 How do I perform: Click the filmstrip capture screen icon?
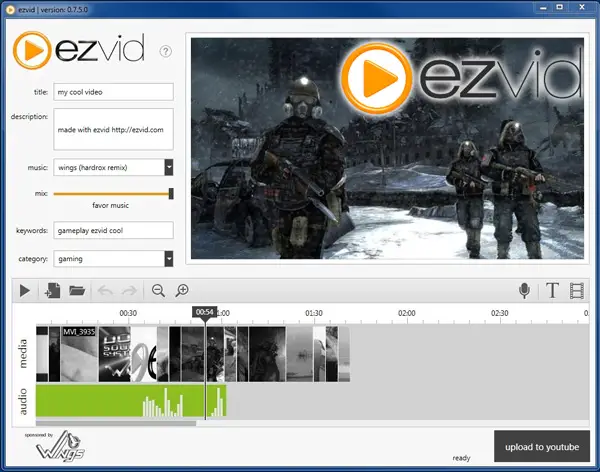click(577, 291)
